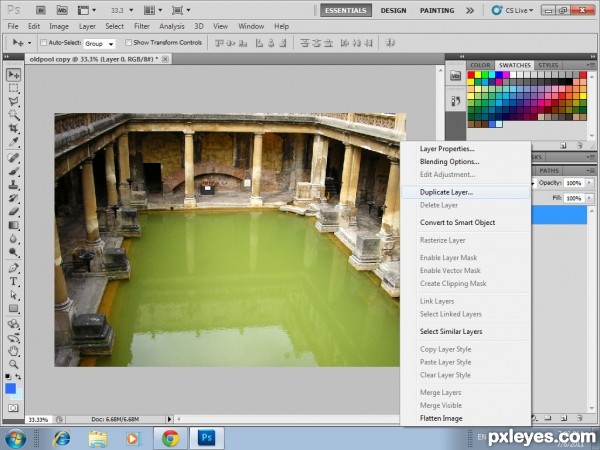
Task: Switch to the Paths tab
Action: coord(549,171)
